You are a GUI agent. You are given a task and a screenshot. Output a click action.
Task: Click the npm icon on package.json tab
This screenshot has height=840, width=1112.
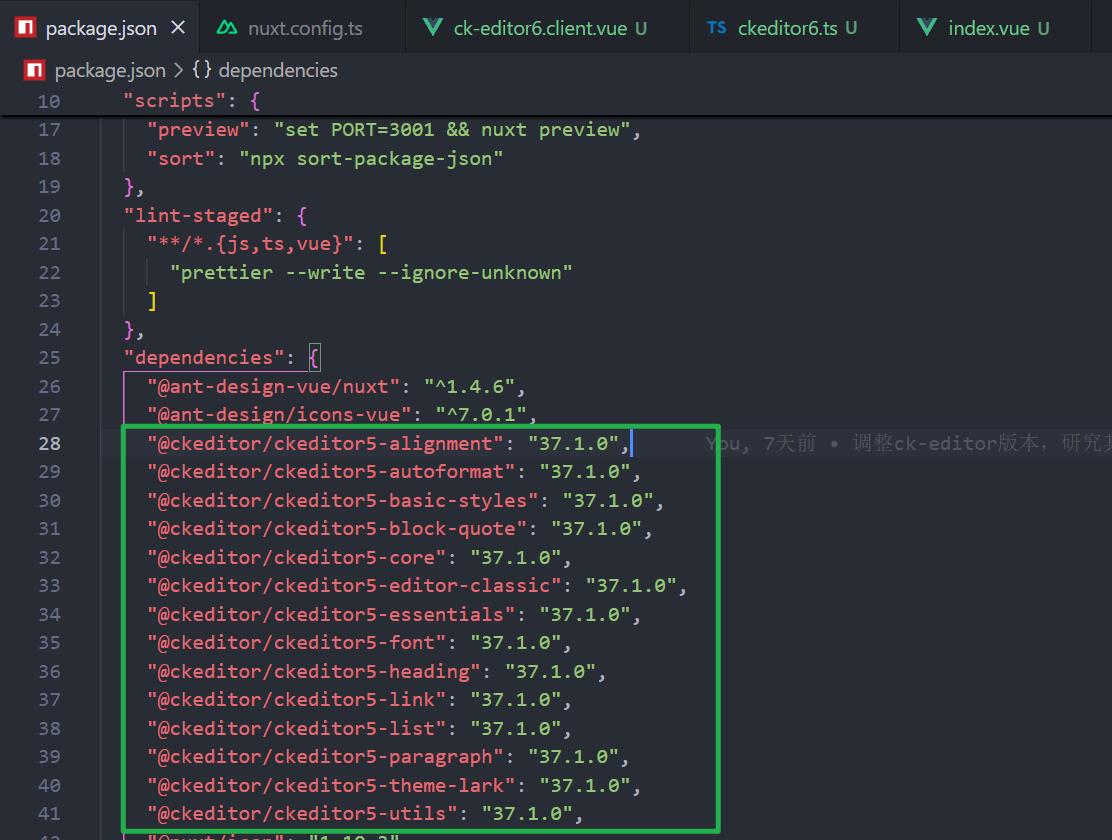pyautogui.click(x=26, y=28)
